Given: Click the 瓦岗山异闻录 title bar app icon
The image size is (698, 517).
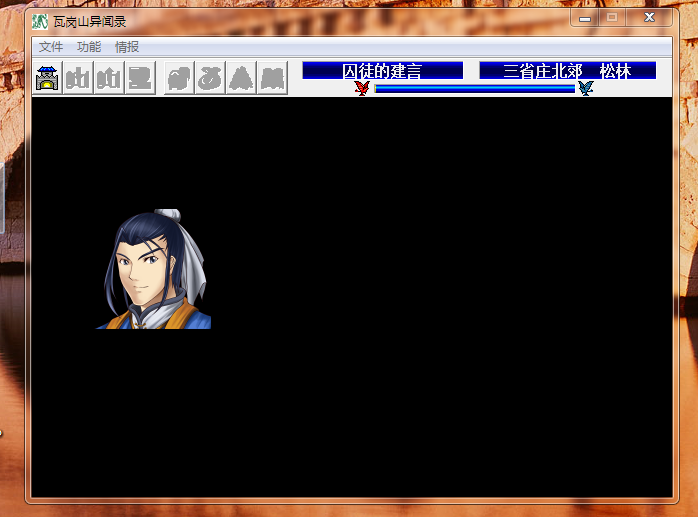Looking at the screenshot, I should click(x=40, y=21).
